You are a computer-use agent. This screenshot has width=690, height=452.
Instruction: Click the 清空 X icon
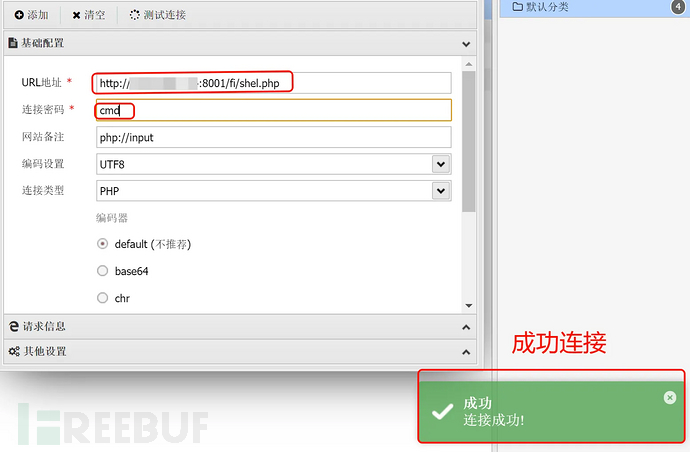coord(76,15)
